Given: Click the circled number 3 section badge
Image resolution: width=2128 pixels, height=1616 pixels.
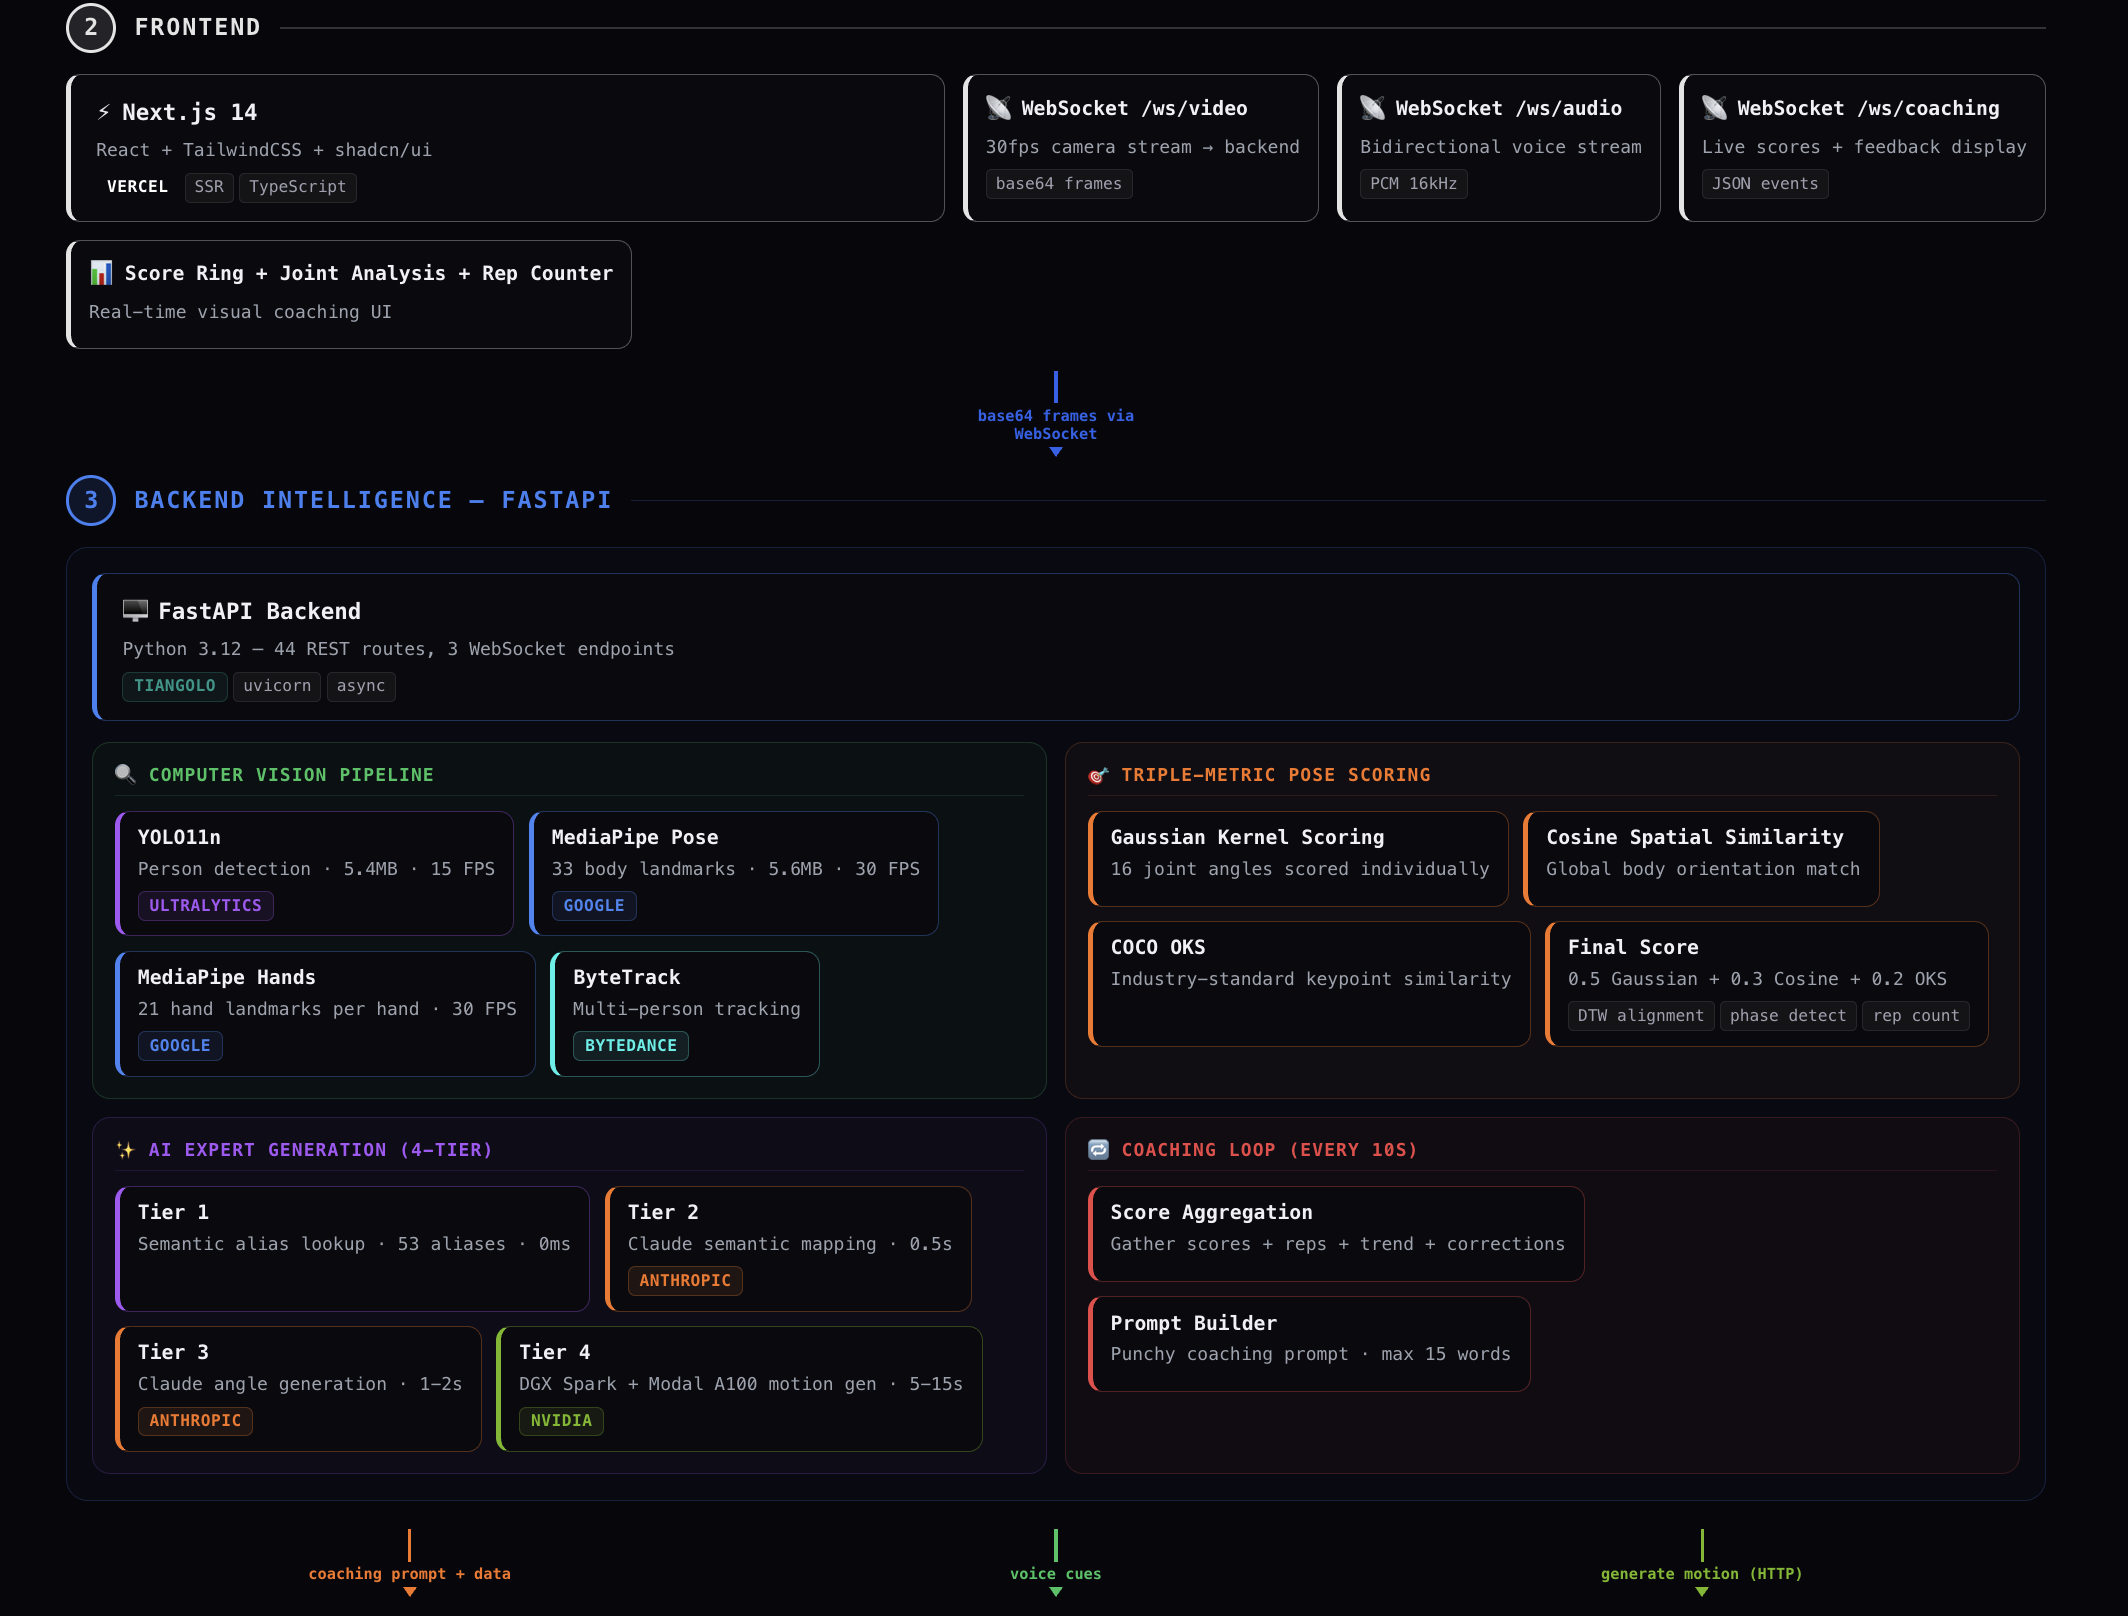Looking at the screenshot, I should point(91,500).
